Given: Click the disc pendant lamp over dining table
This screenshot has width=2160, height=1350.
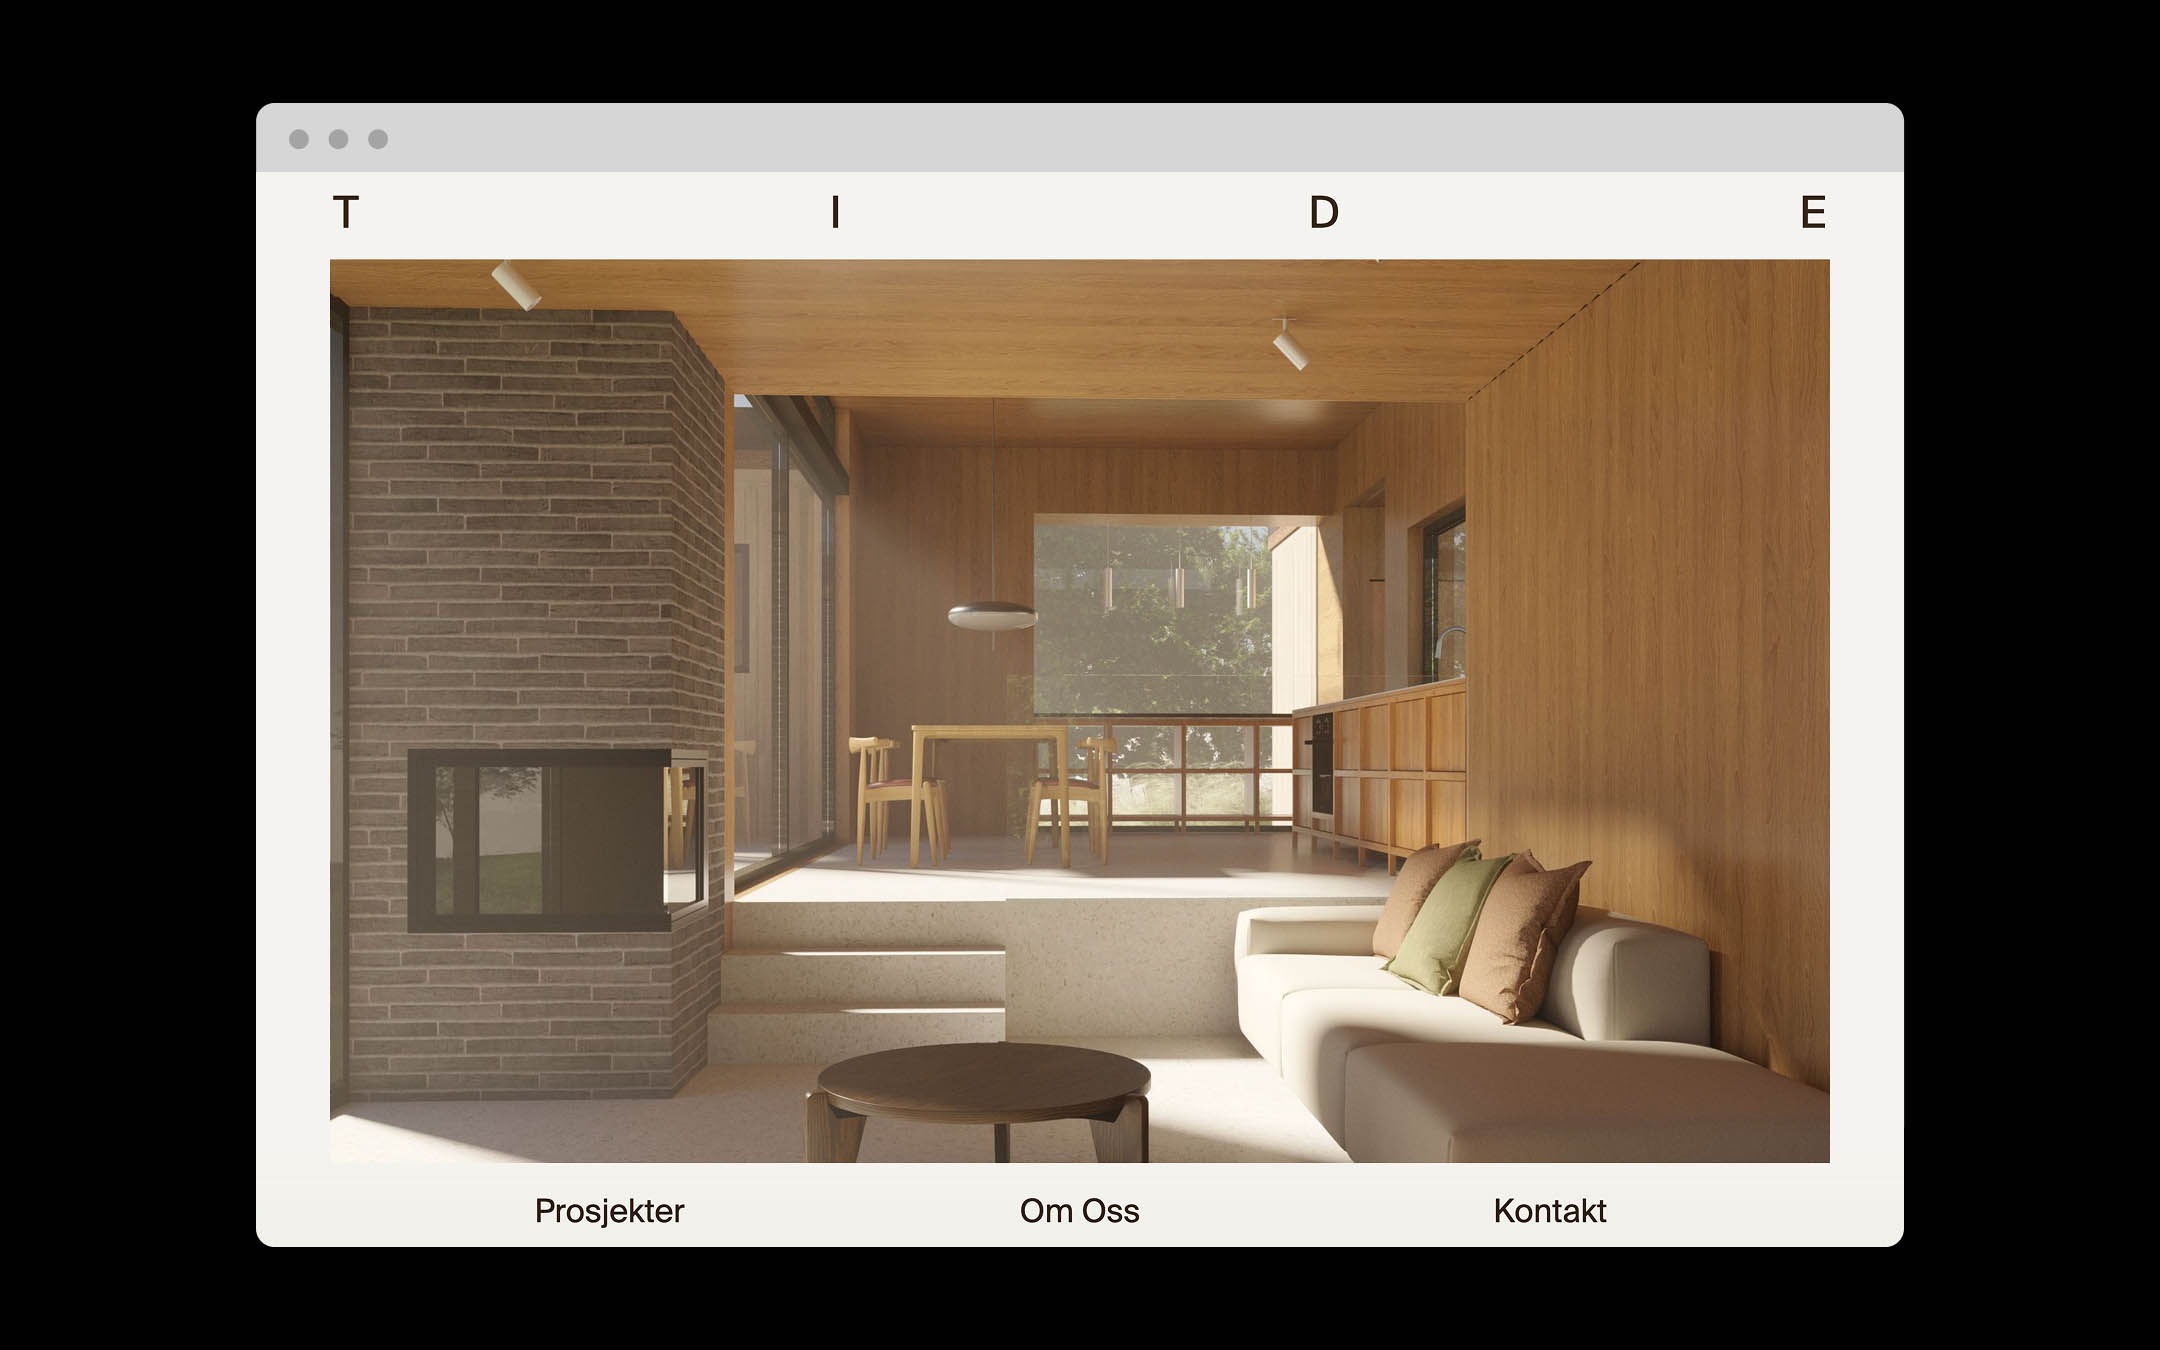Looking at the screenshot, I should (992, 616).
